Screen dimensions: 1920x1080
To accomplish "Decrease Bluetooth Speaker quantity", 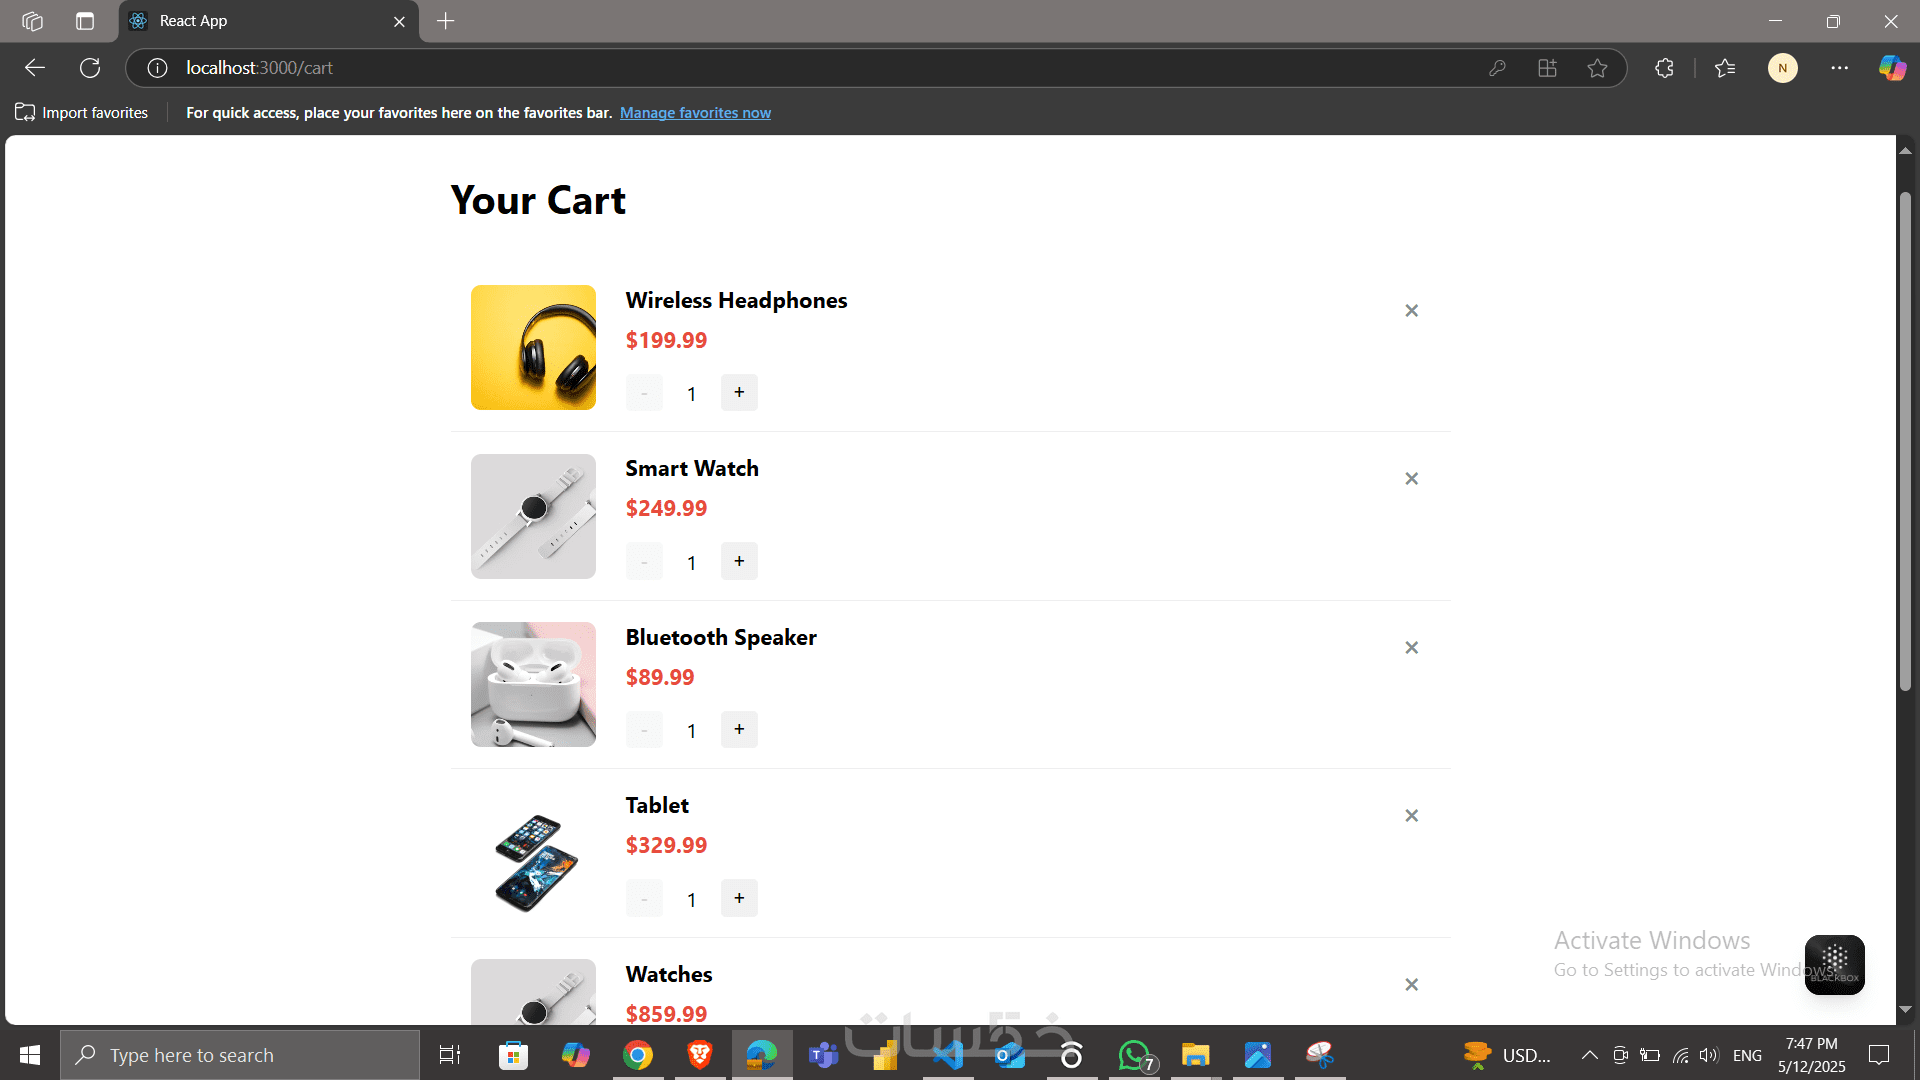I will pyautogui.click(x=644, y=730).
